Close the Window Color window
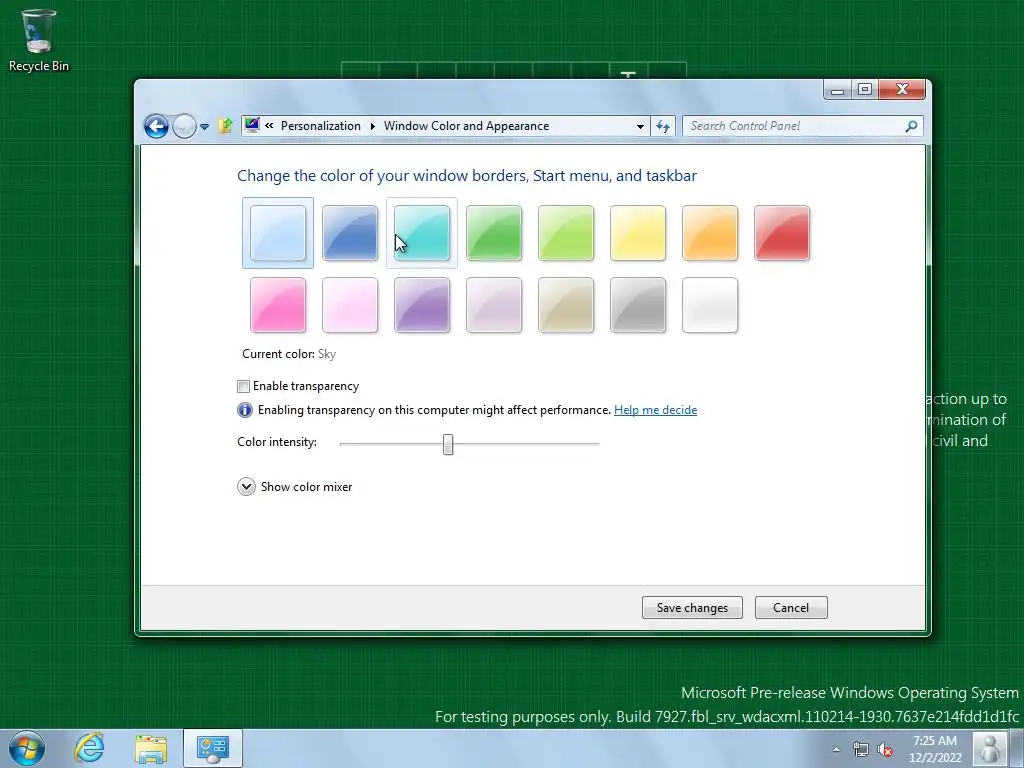The image size is (1024, 768). [x=902, y=89]
